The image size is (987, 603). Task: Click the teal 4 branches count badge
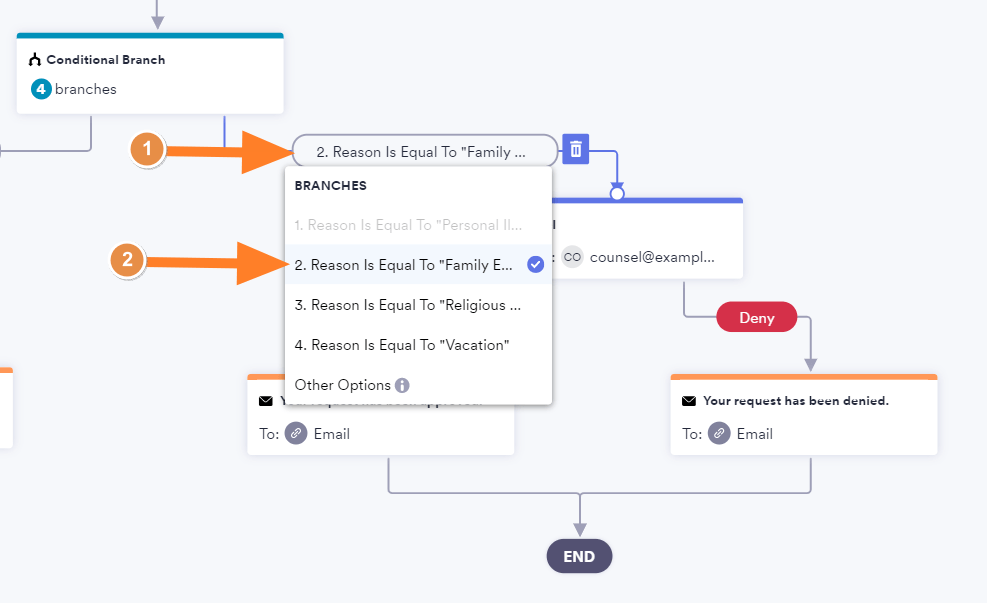coord(40,89)
